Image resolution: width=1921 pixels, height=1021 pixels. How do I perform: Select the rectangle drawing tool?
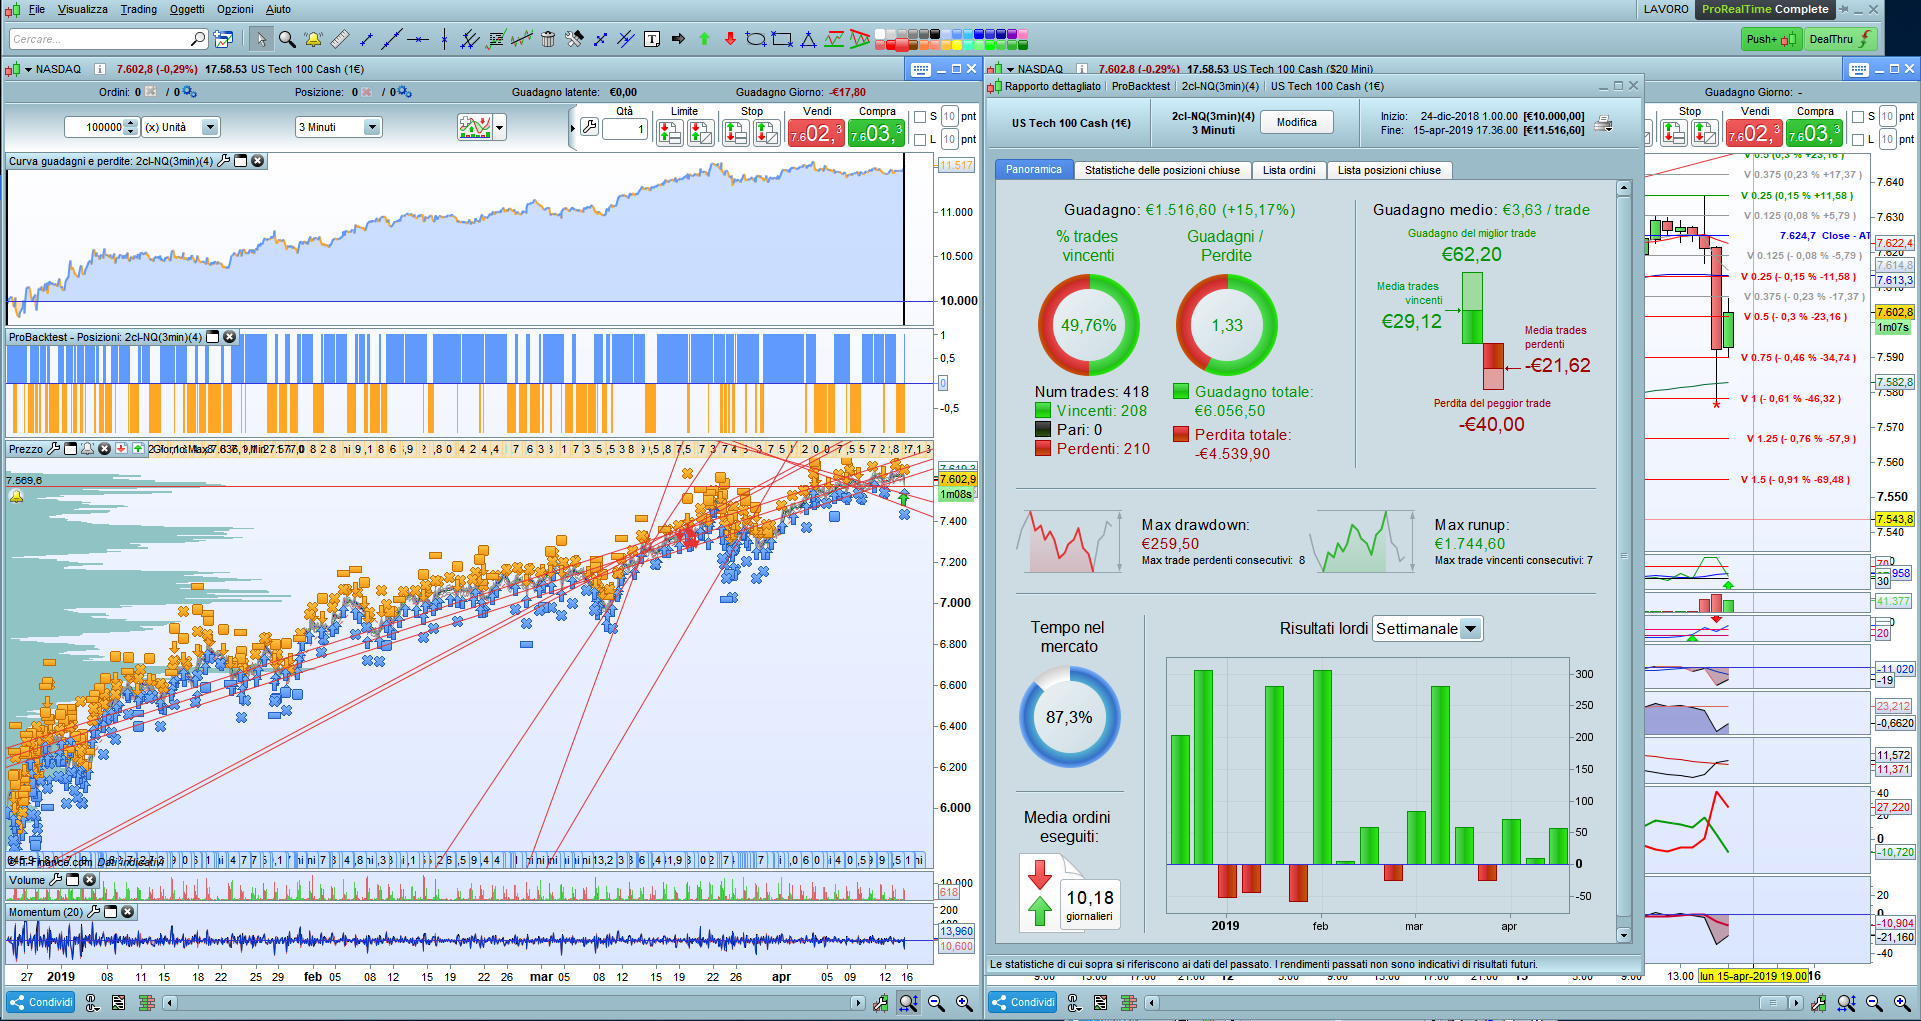pyautogui.click(x=782, y=39)
